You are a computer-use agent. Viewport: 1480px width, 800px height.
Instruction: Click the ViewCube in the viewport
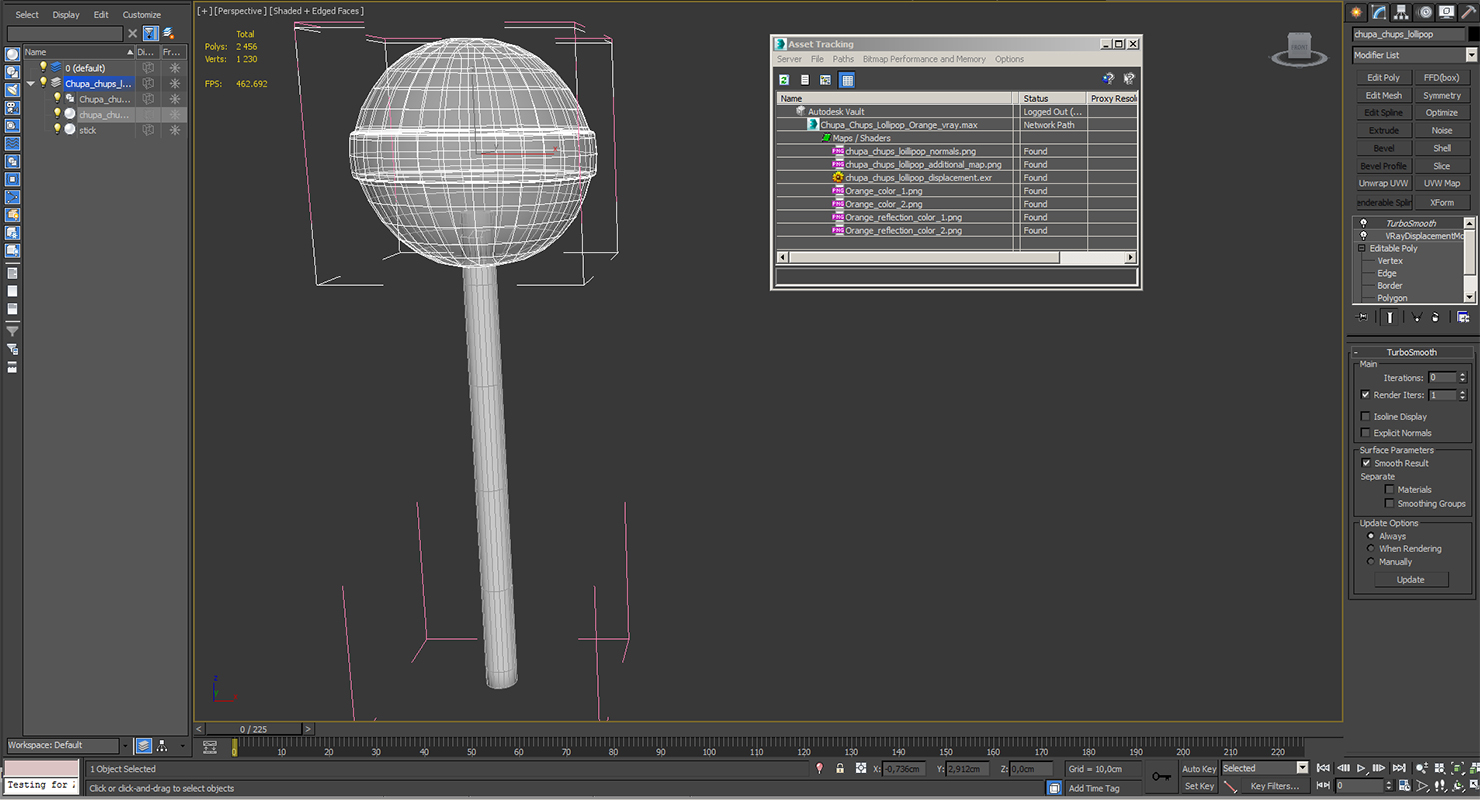click(x=1299, y=48)
